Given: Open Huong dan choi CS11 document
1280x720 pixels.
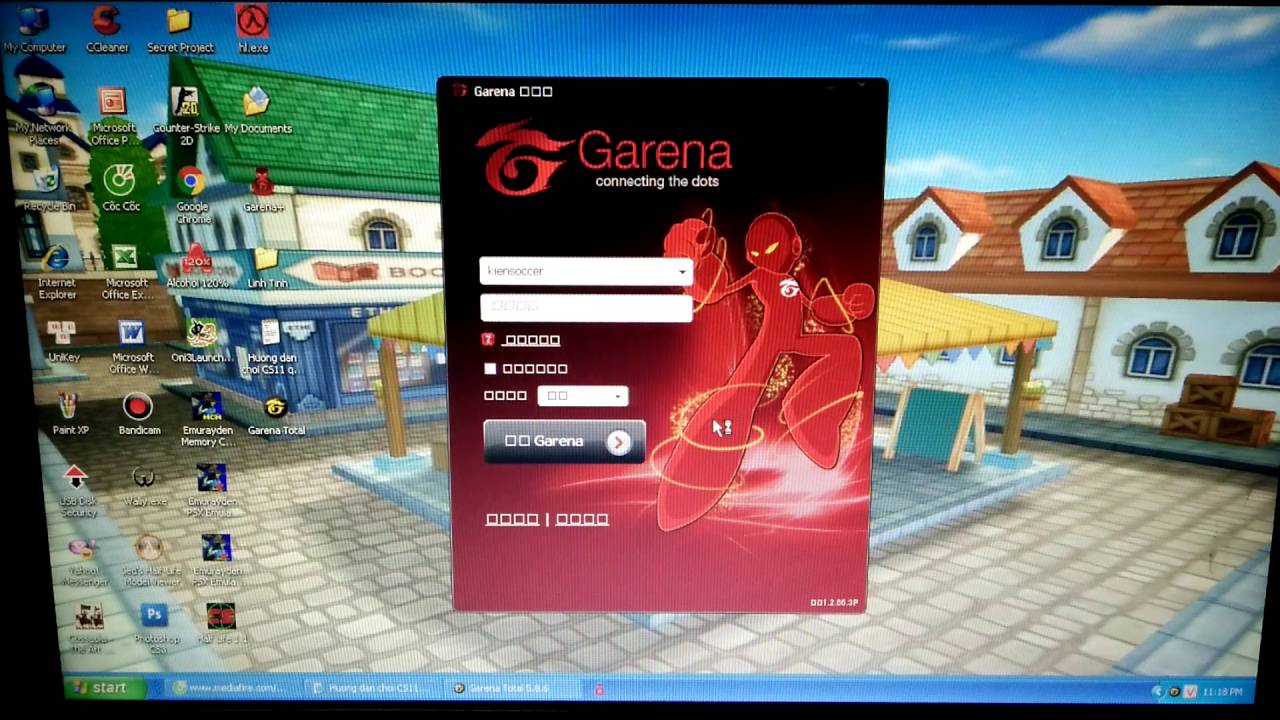Looking at the screenshot, I should tap(270, 347).
